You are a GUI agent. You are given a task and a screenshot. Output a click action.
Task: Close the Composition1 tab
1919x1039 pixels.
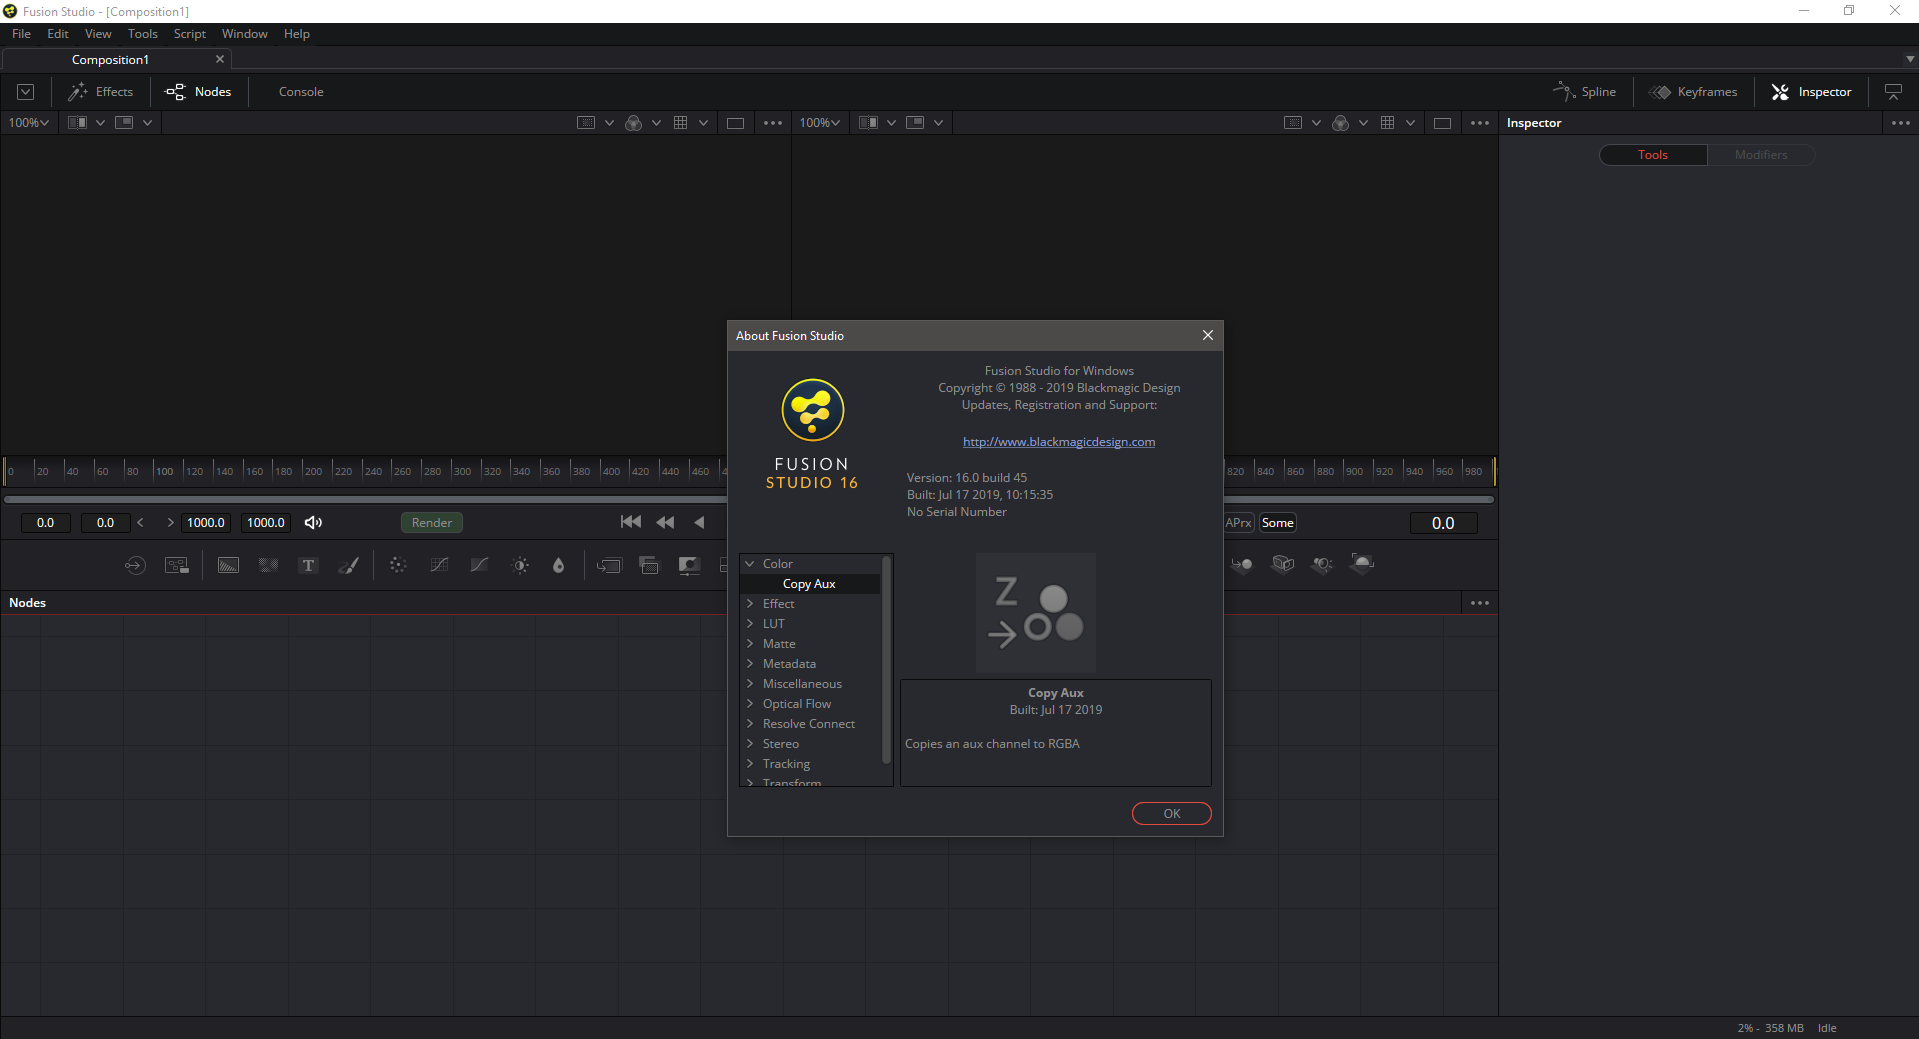[220, 59]
